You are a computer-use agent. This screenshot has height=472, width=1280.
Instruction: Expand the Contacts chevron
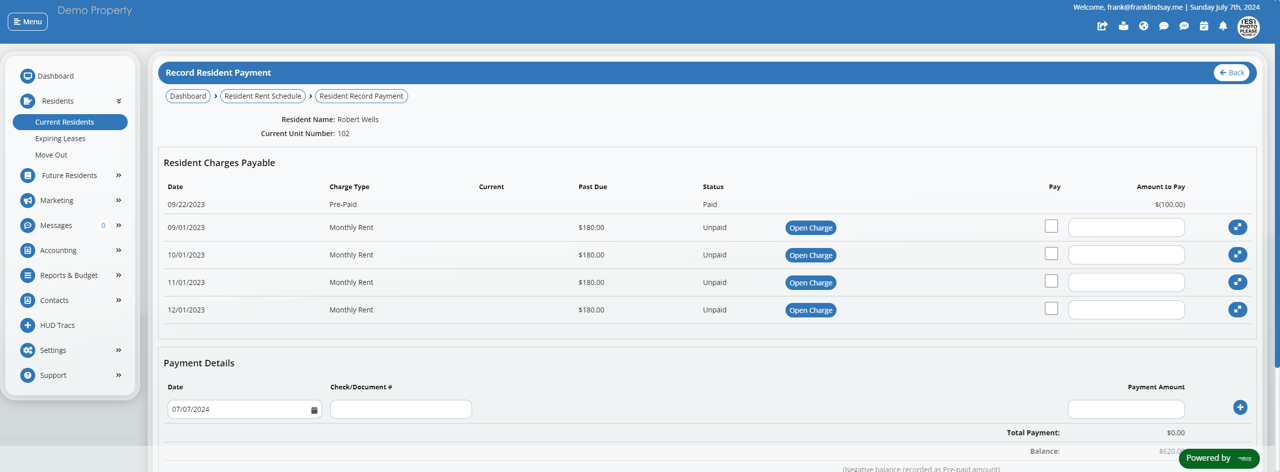click(x=118, y=301)
